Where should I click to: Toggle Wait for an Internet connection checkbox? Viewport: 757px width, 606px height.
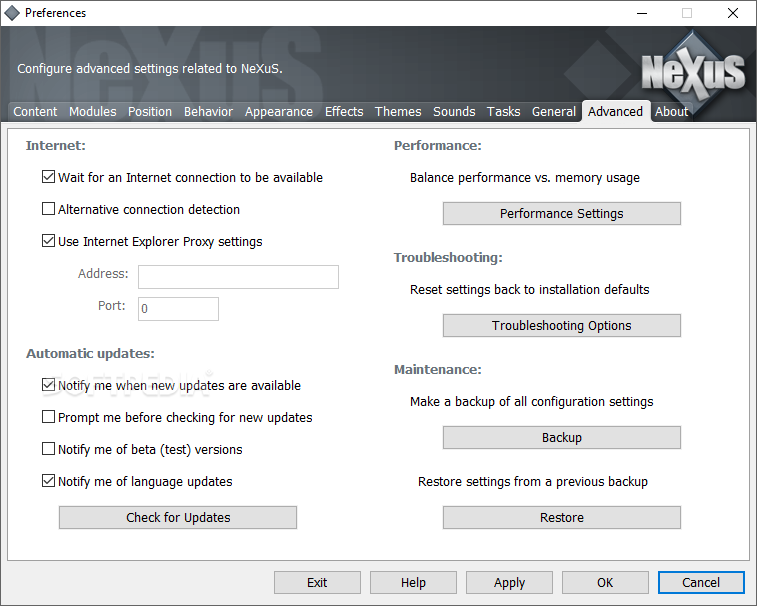click(x=48, y=177)
